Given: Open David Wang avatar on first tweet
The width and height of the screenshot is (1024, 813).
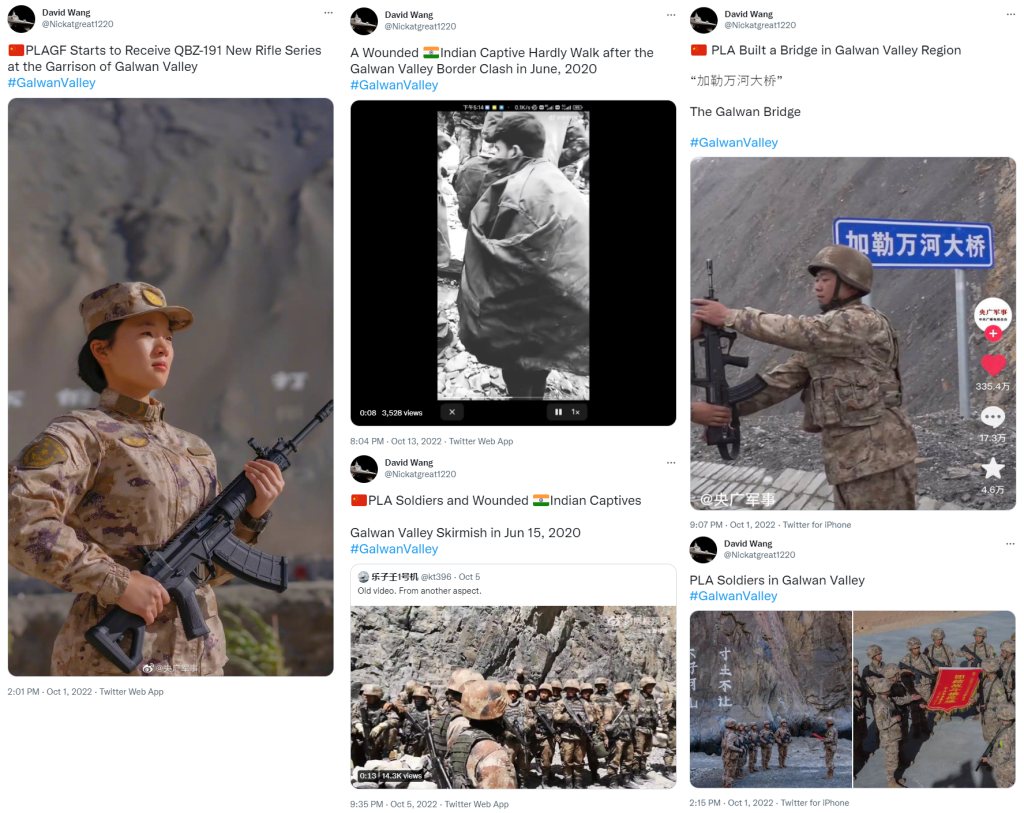Looking at the screenshot, I should [x=21, y=19].
